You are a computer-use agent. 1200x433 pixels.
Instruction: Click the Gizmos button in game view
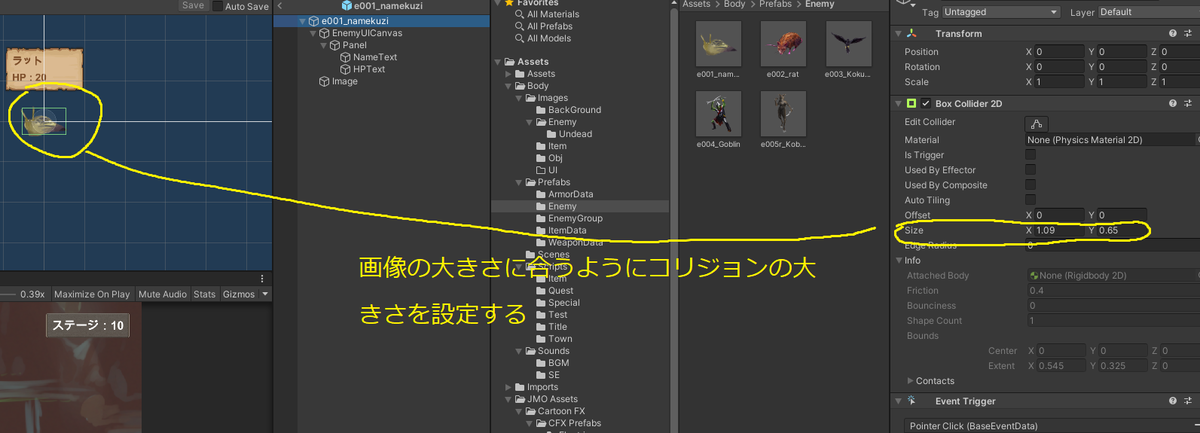pyautogui.click(x=239, y=294)
